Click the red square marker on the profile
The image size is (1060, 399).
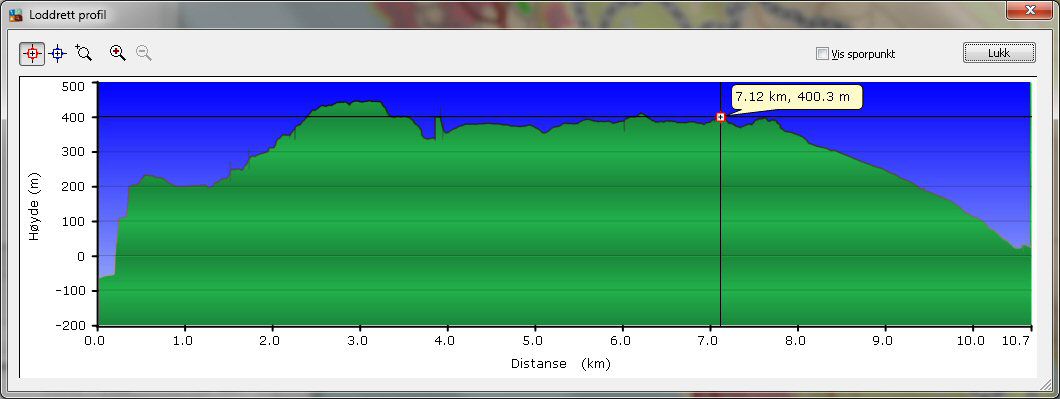pos(721,117)
